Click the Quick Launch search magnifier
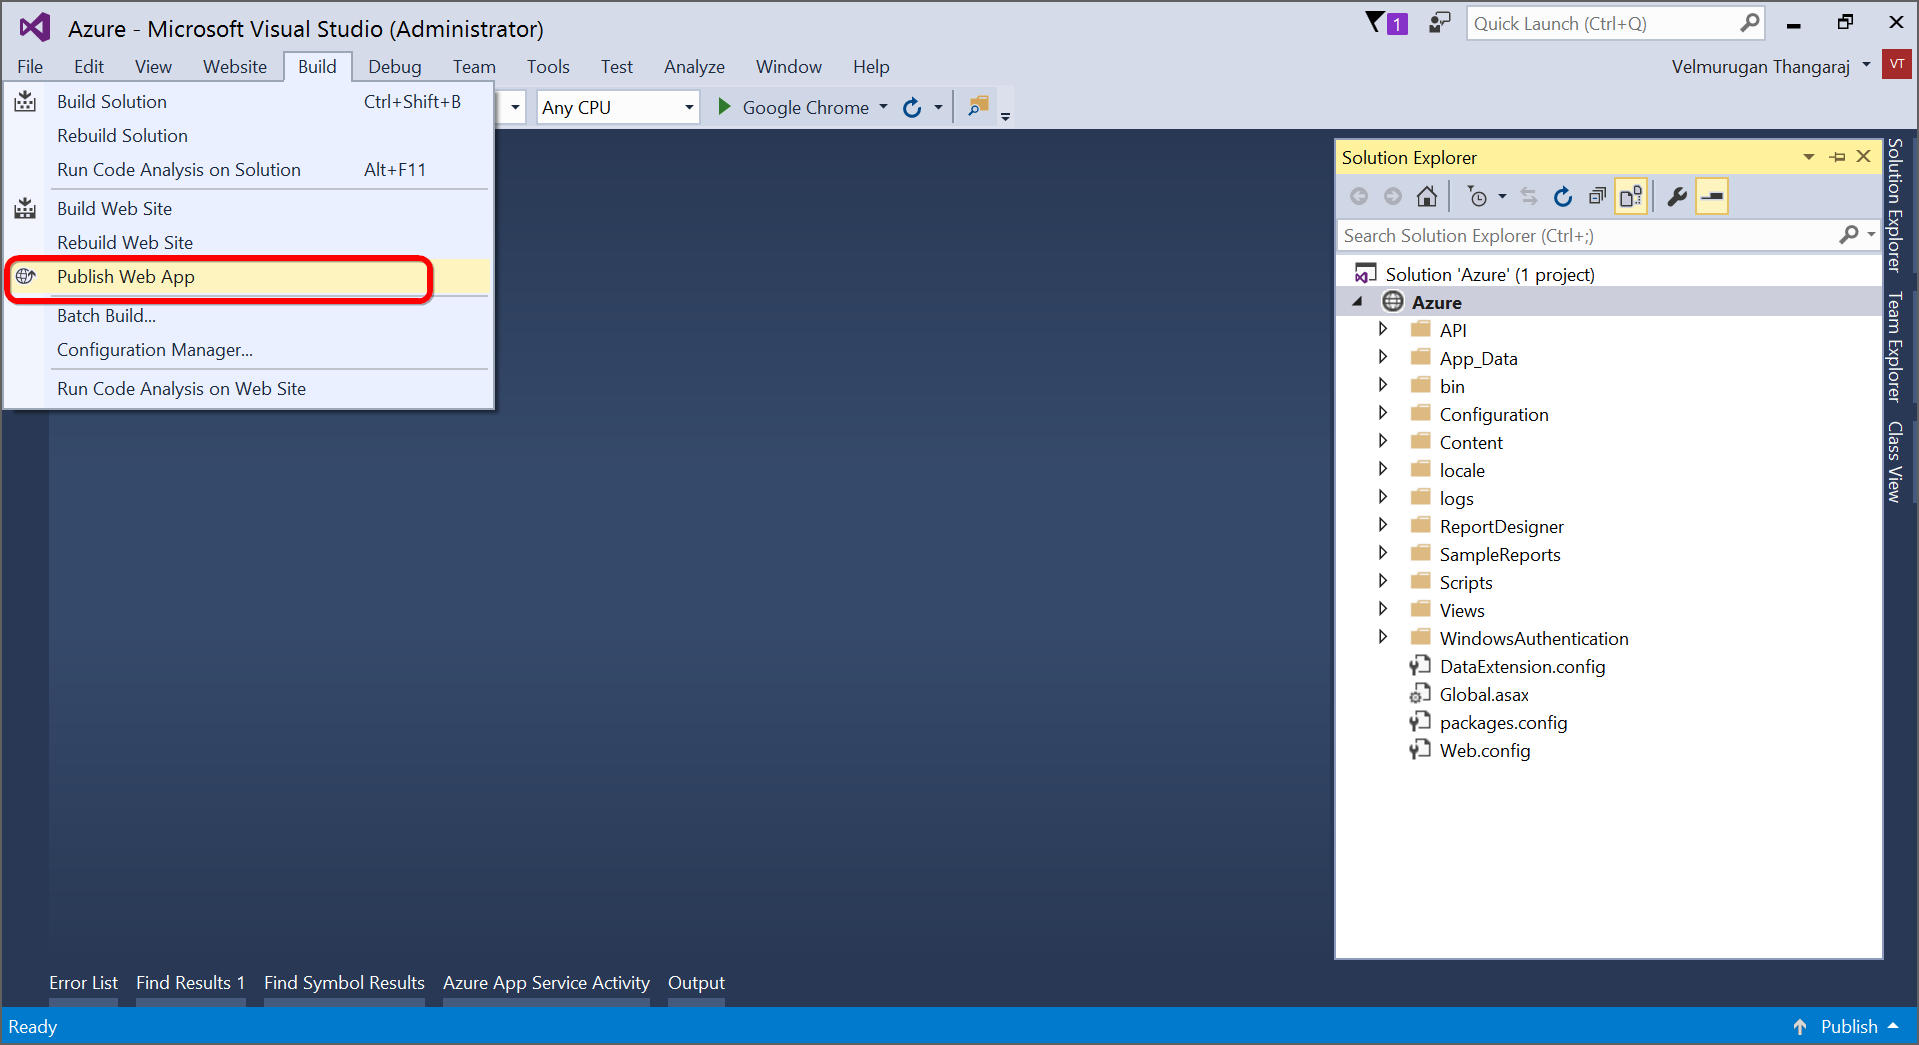This screenshot has width=1919, height=1045. tap(1750, 23)
